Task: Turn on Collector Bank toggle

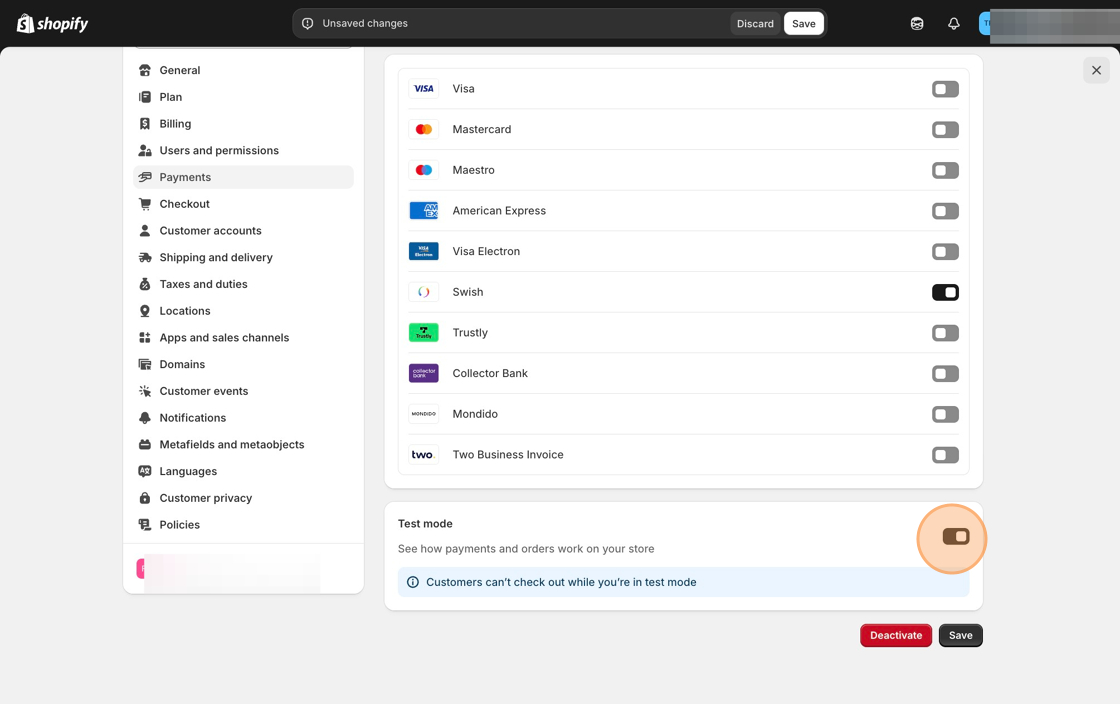Action: tap(945, 374)
